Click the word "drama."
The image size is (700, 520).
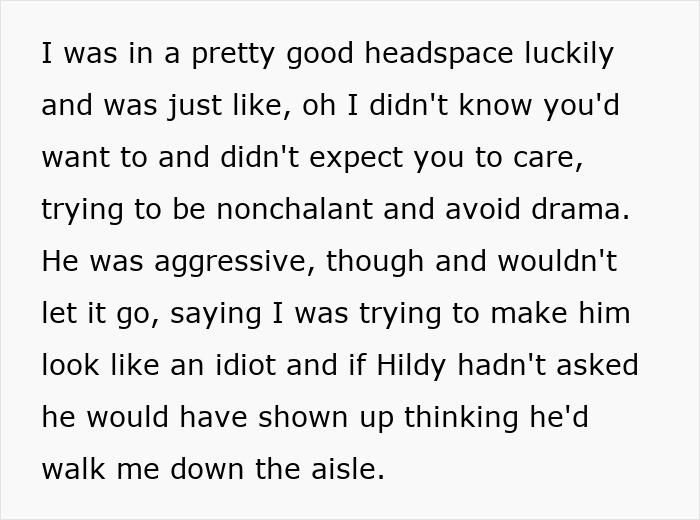[580, 208]
